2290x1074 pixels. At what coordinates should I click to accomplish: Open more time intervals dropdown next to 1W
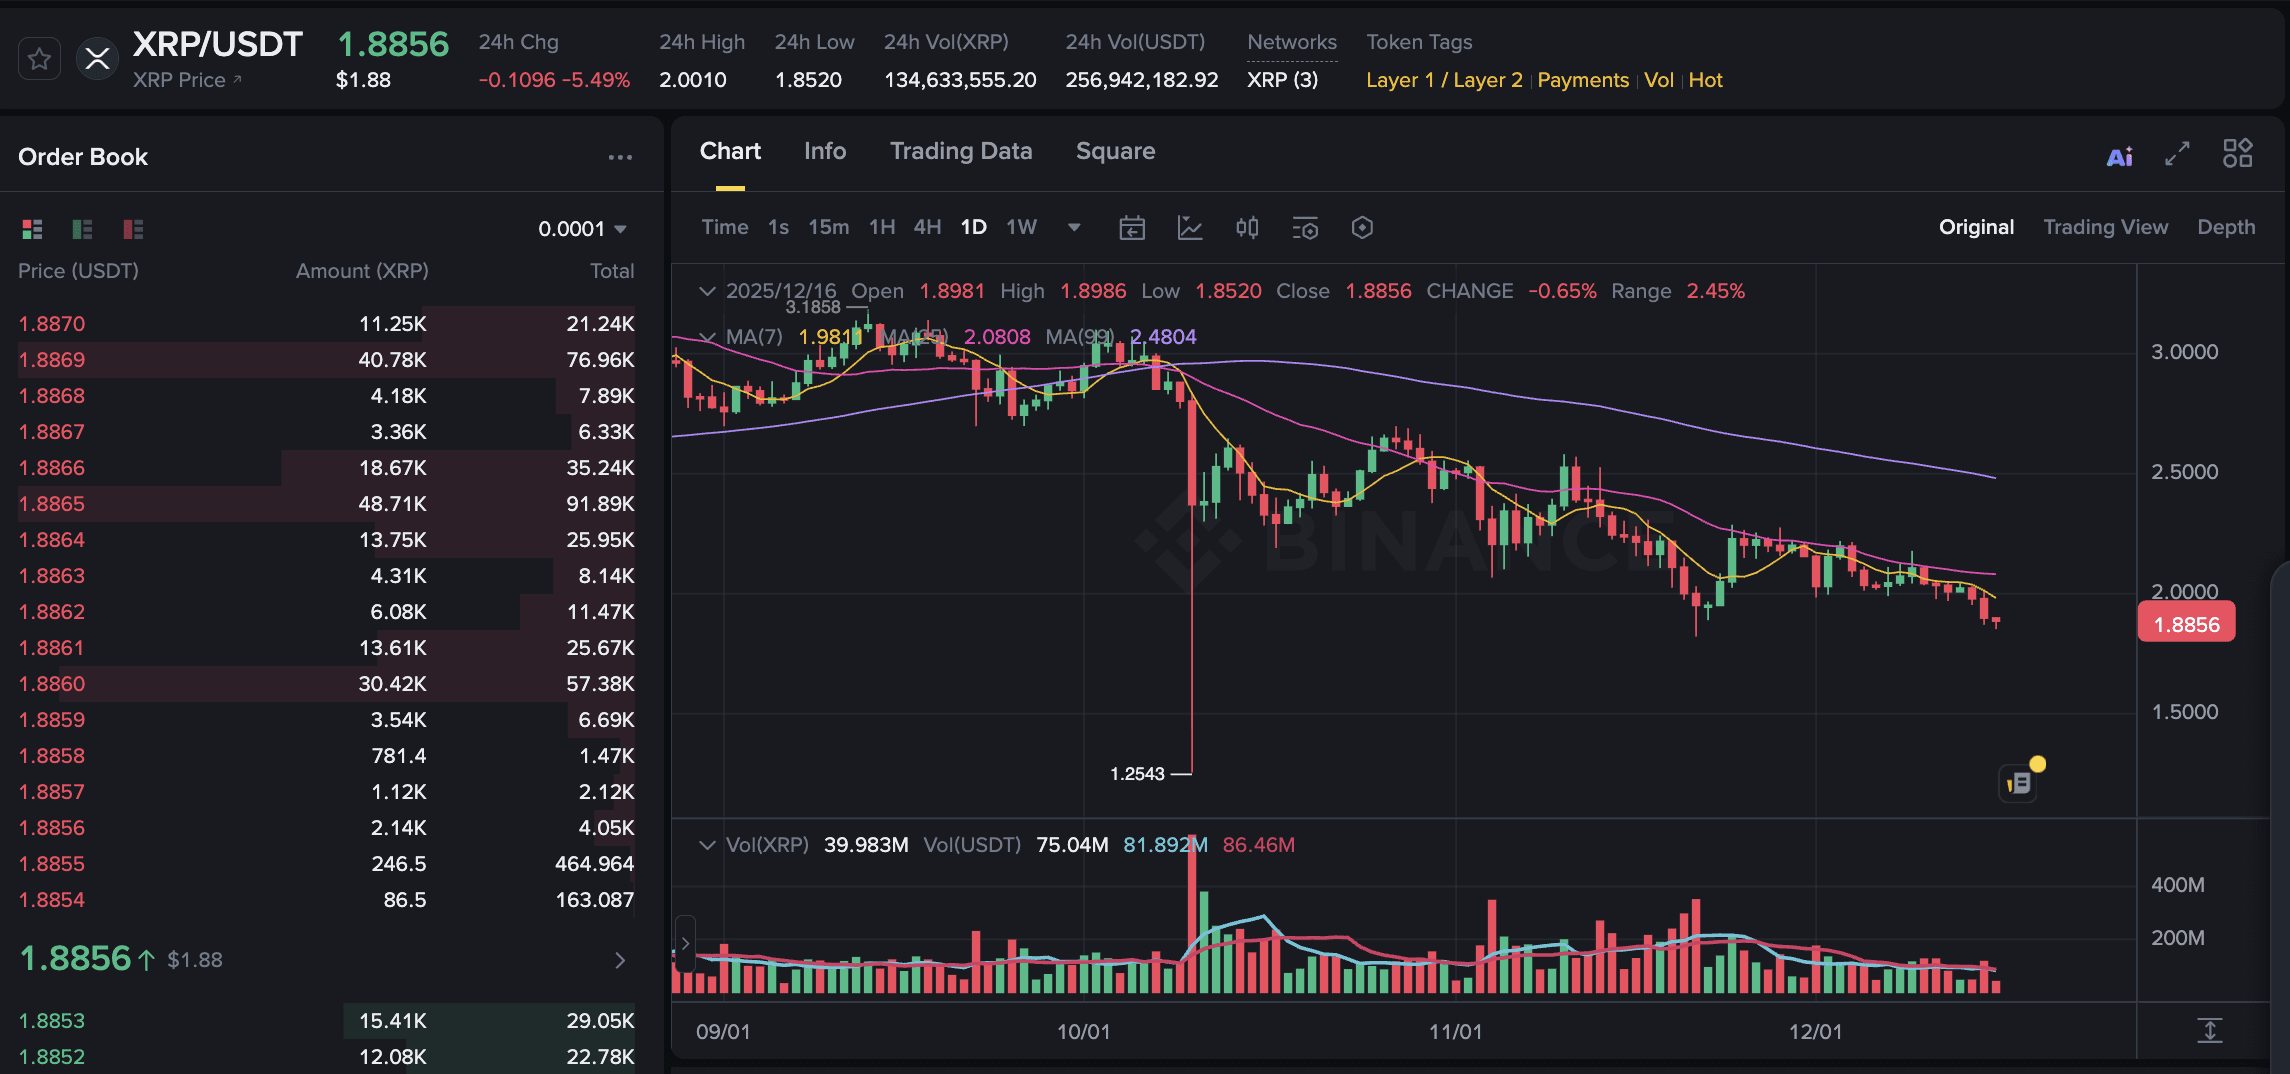coord(1073,228)
